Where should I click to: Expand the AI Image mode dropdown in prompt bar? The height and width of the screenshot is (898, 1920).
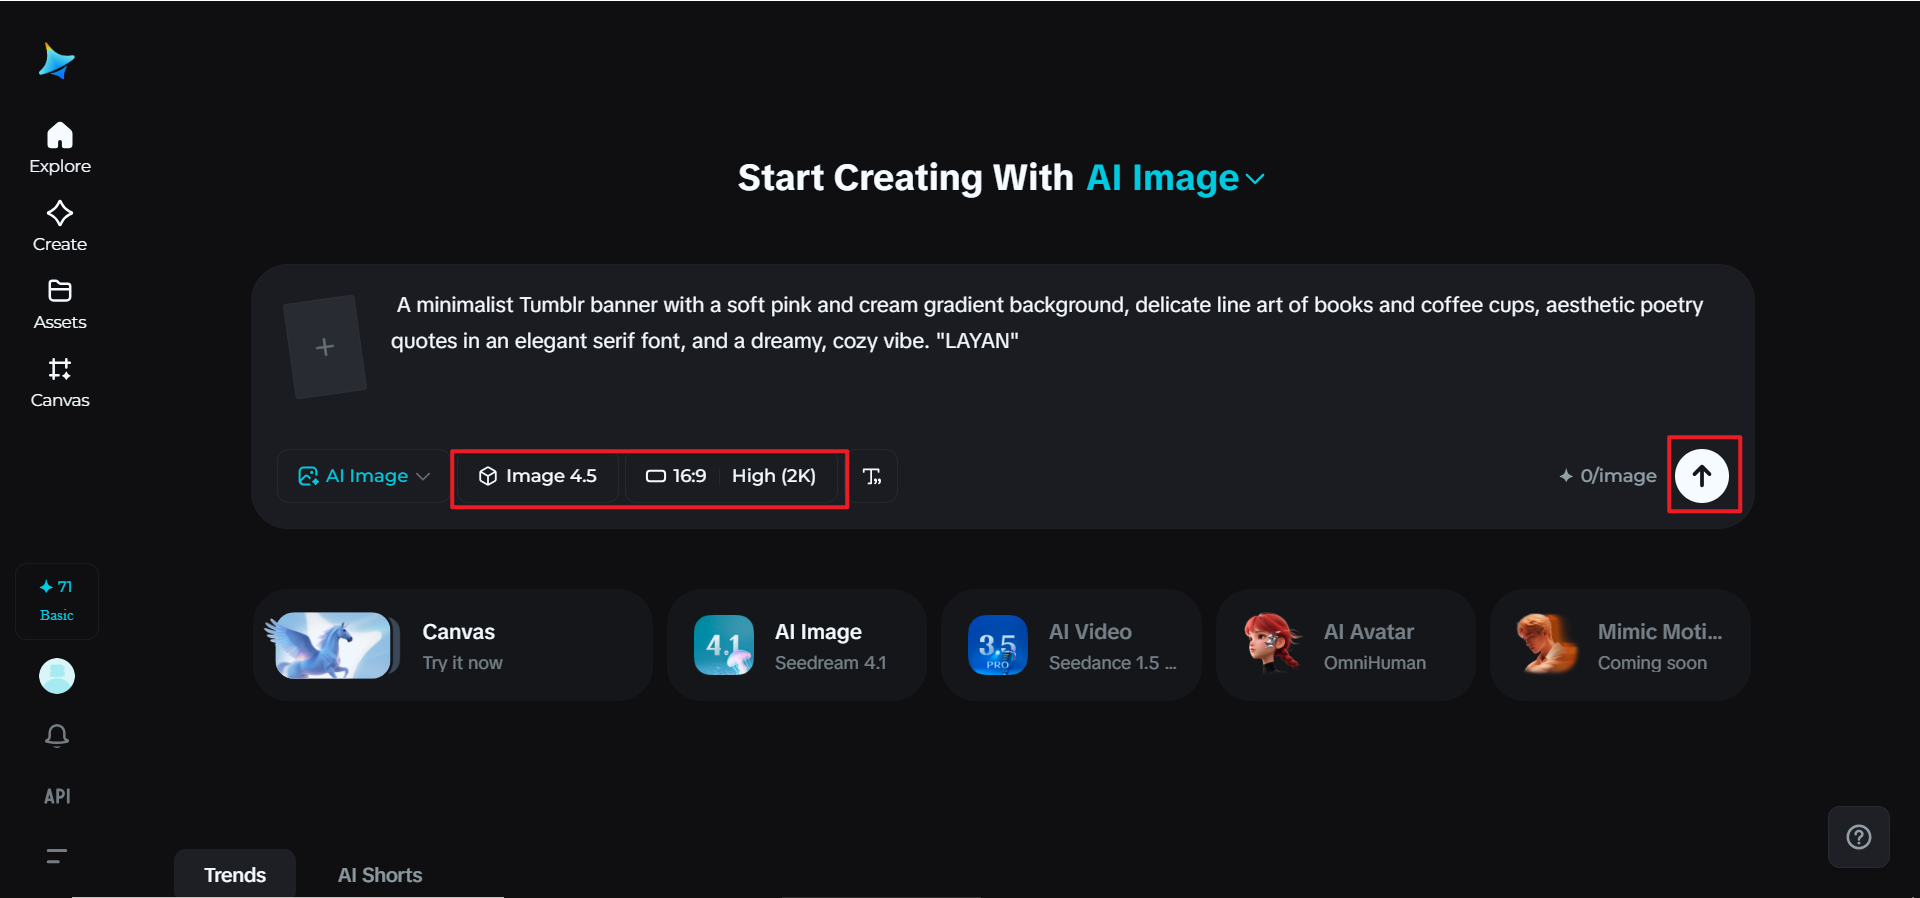click(x=364, y=476)
